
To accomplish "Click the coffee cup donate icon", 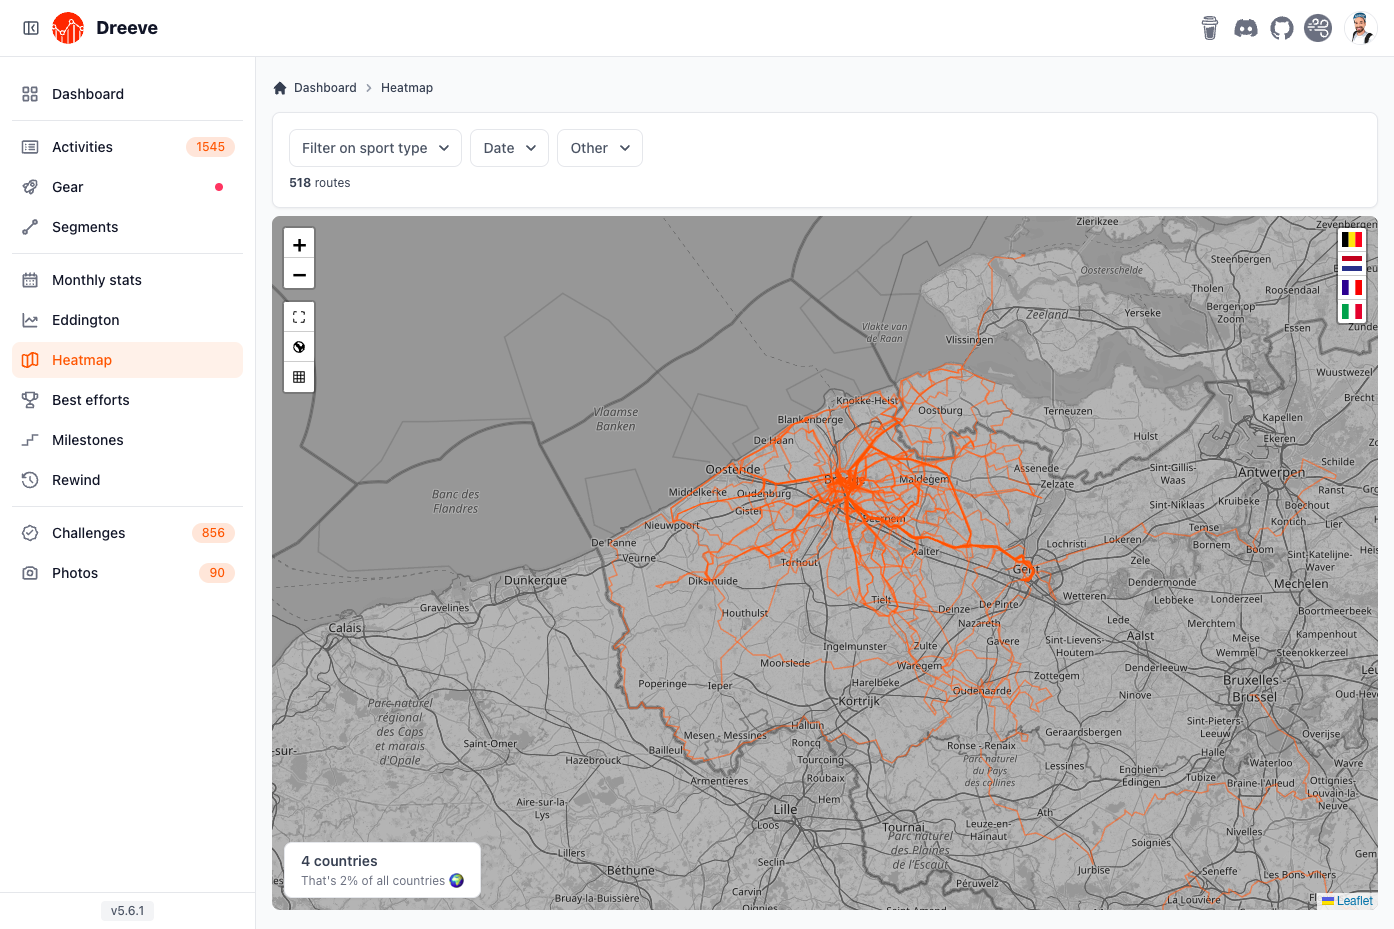I will click(x=1210, y=28).
